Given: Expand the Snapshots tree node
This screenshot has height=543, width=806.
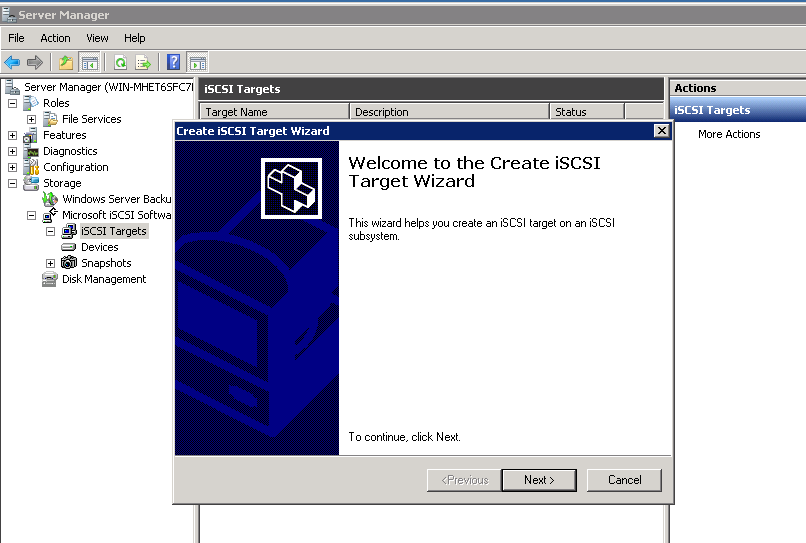Looking at the screenshot, I should tap(51, 263).
